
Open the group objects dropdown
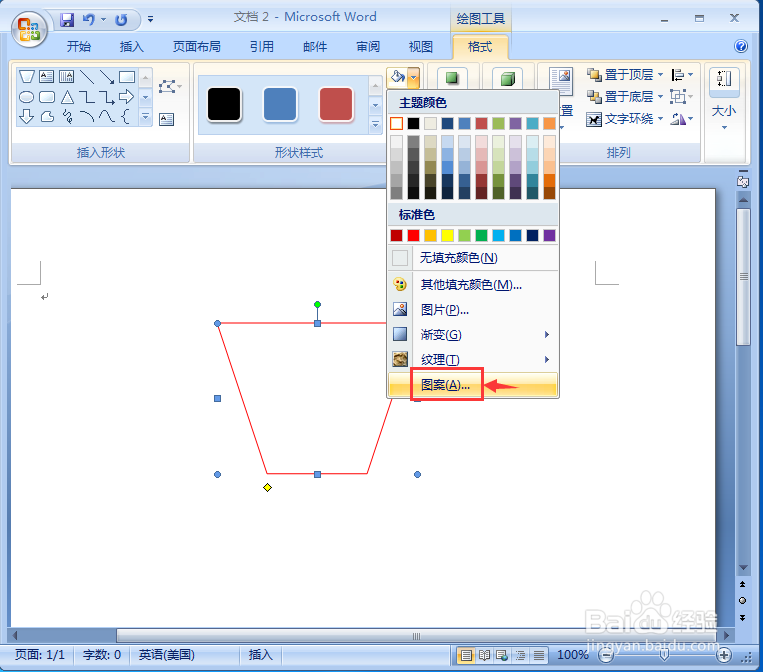click(x=682, y=96)
